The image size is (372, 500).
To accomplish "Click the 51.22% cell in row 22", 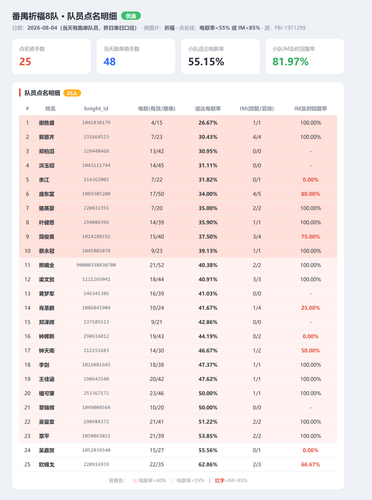I will [208, 422].
